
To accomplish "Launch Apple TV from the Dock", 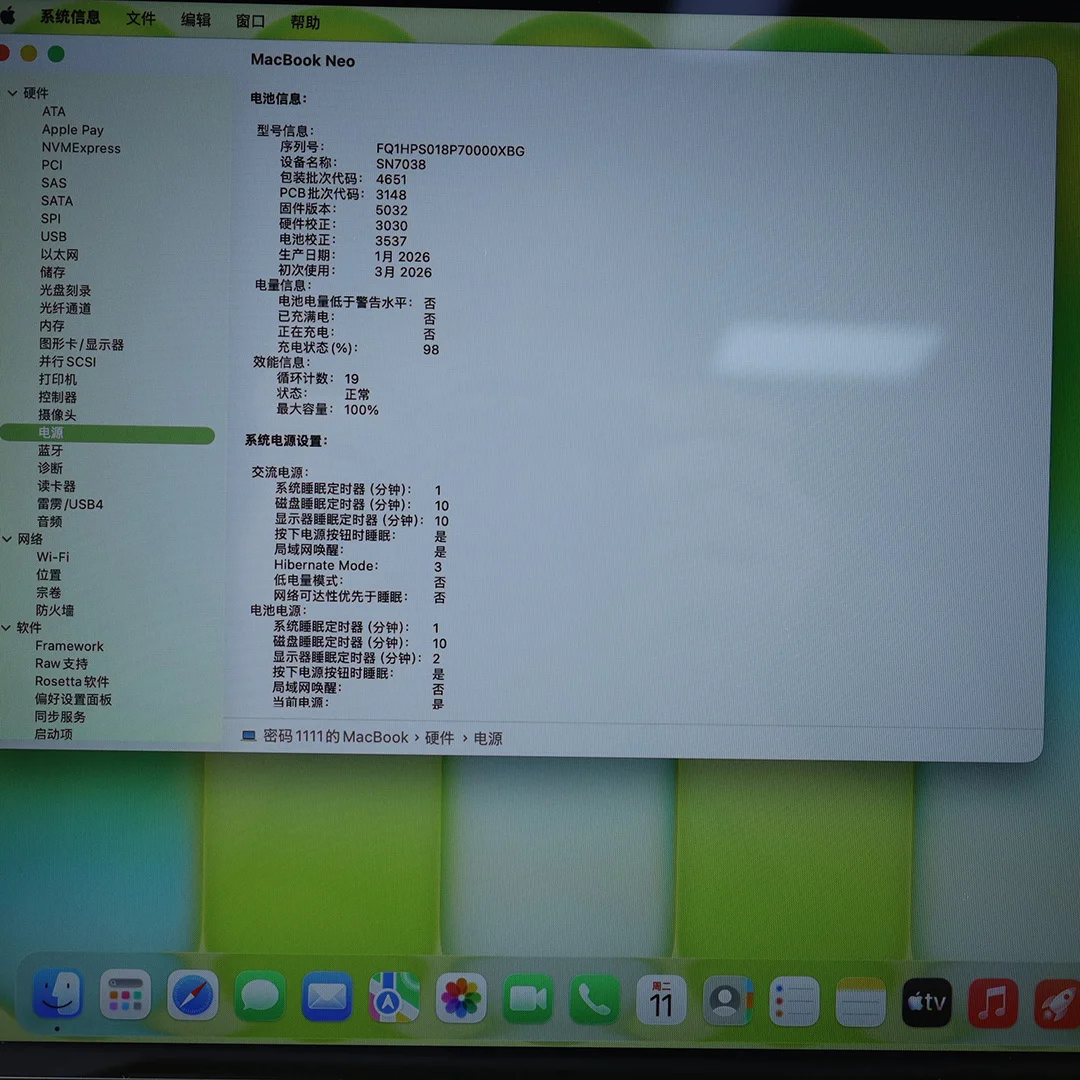I will pos(927,1003).
